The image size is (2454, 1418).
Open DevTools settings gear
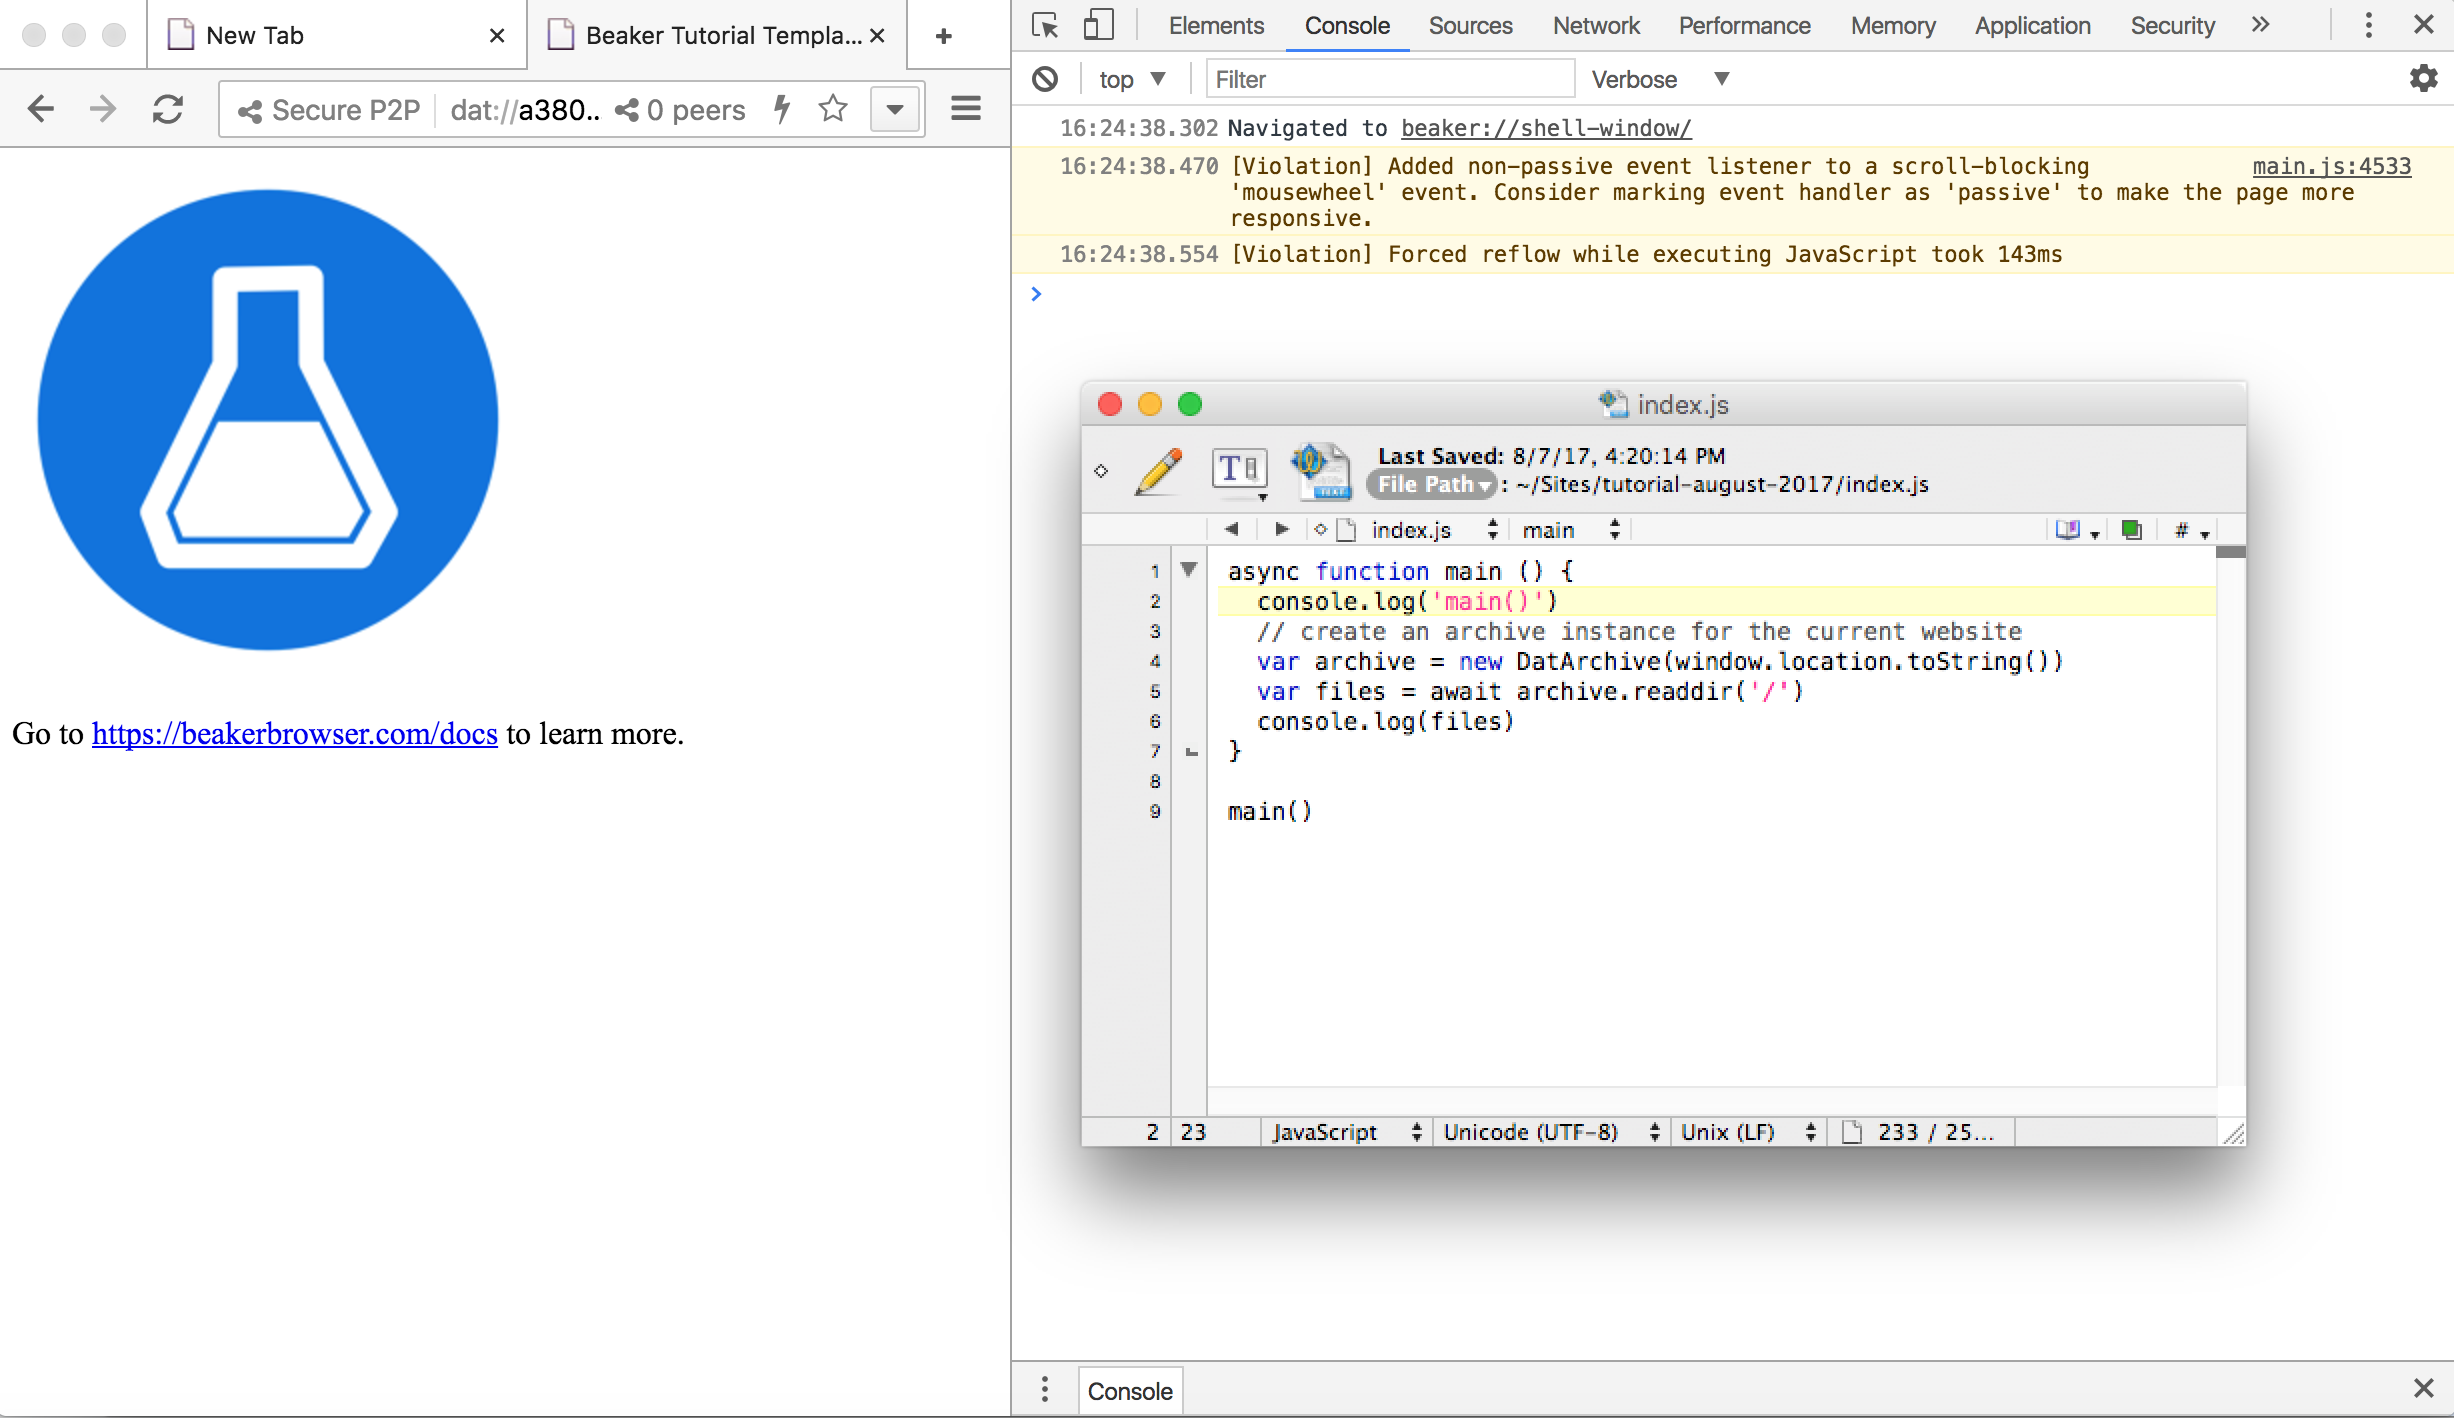tap(2424, 79)
